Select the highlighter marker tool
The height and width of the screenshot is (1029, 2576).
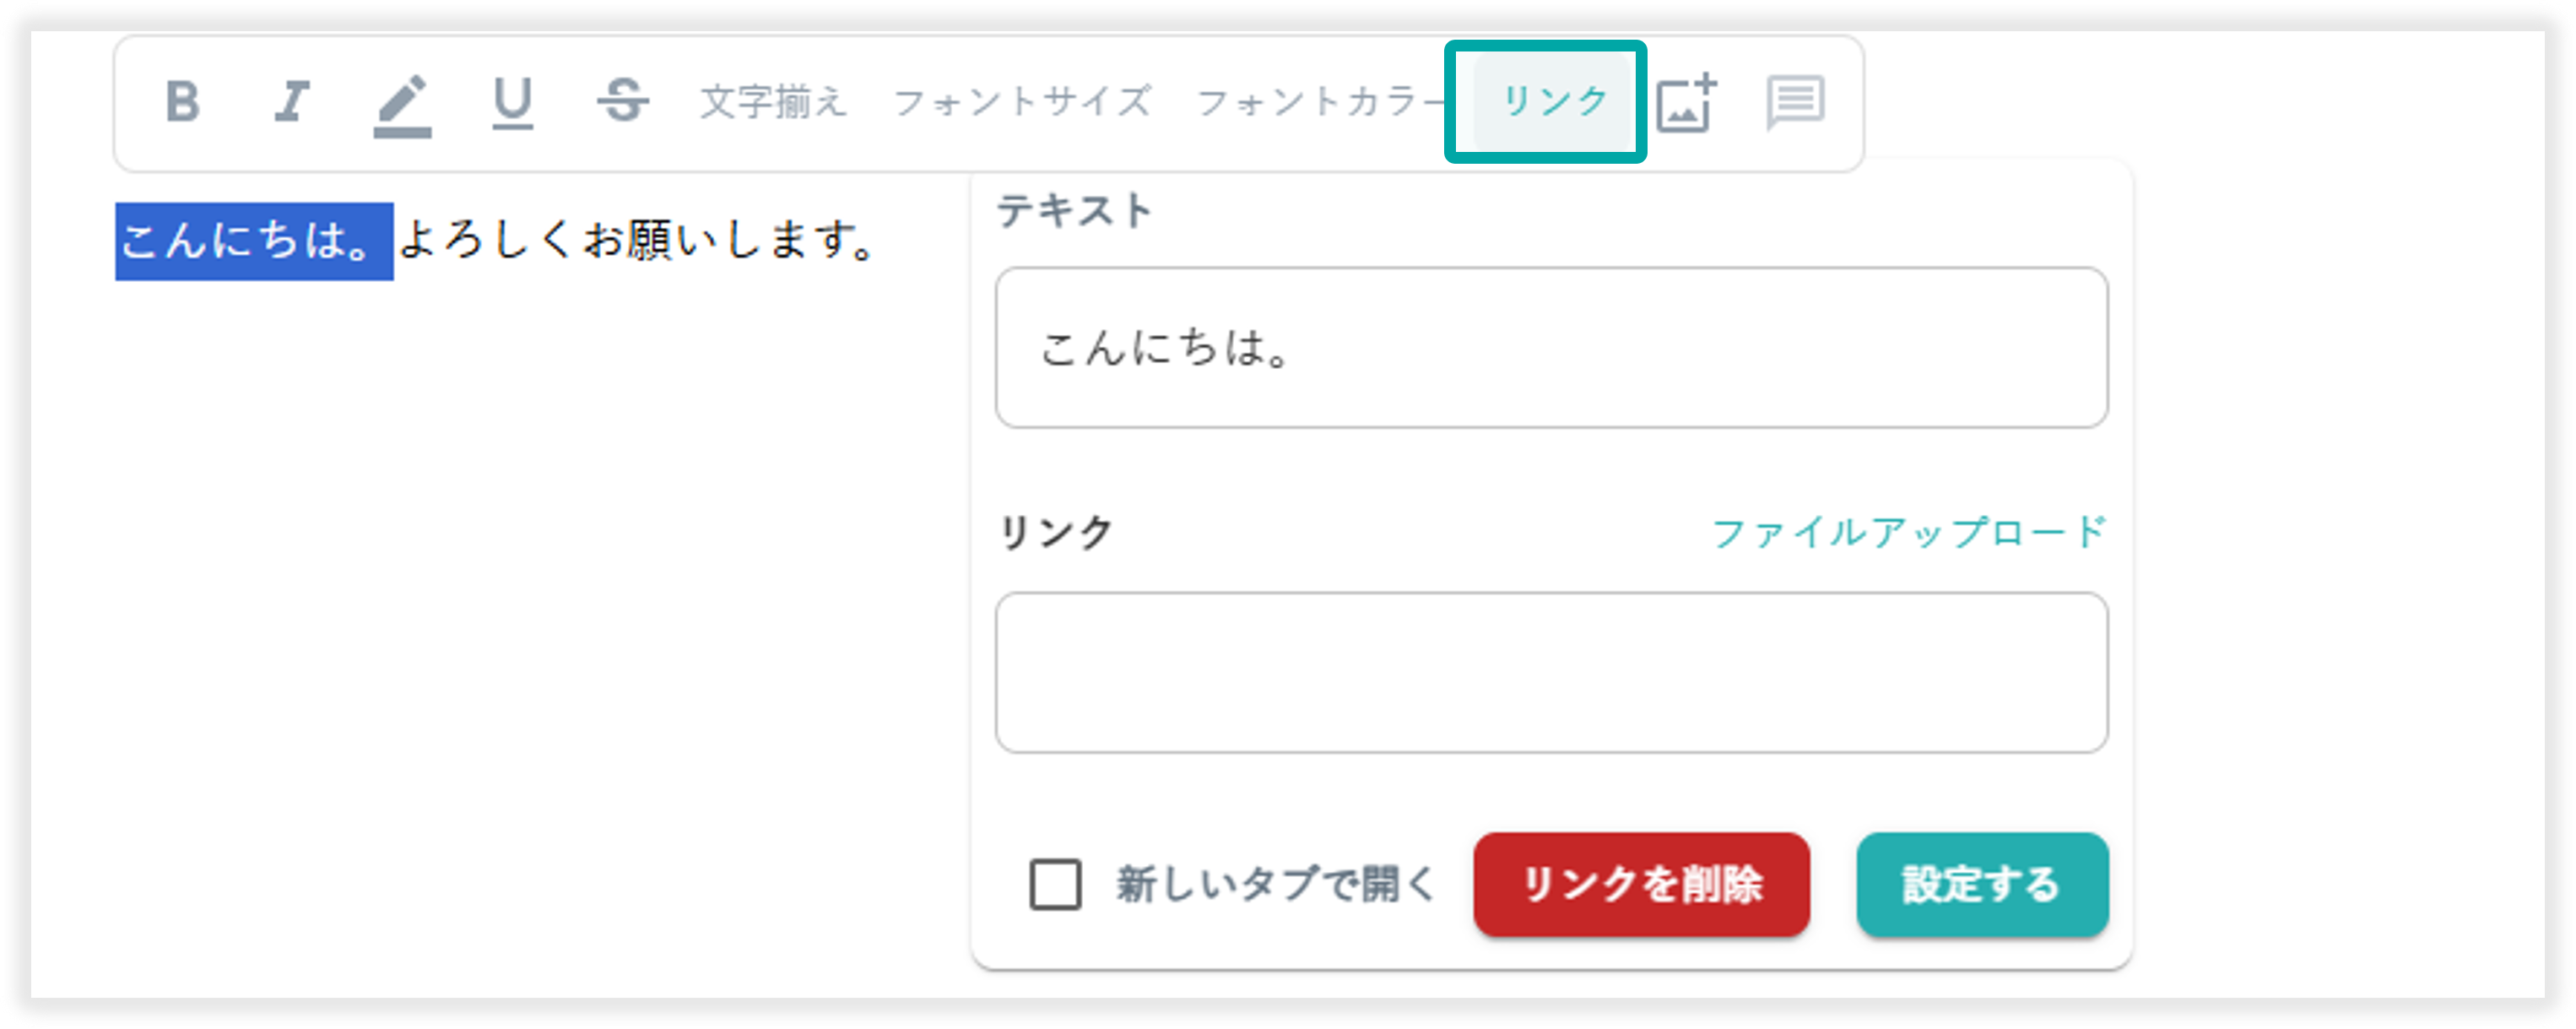pos(402,104)
